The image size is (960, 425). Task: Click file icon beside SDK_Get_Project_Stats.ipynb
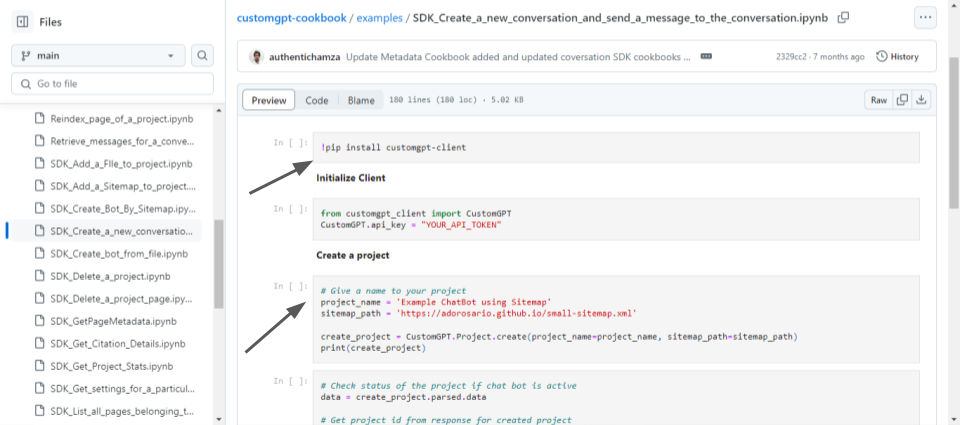[x=40, y=366]
